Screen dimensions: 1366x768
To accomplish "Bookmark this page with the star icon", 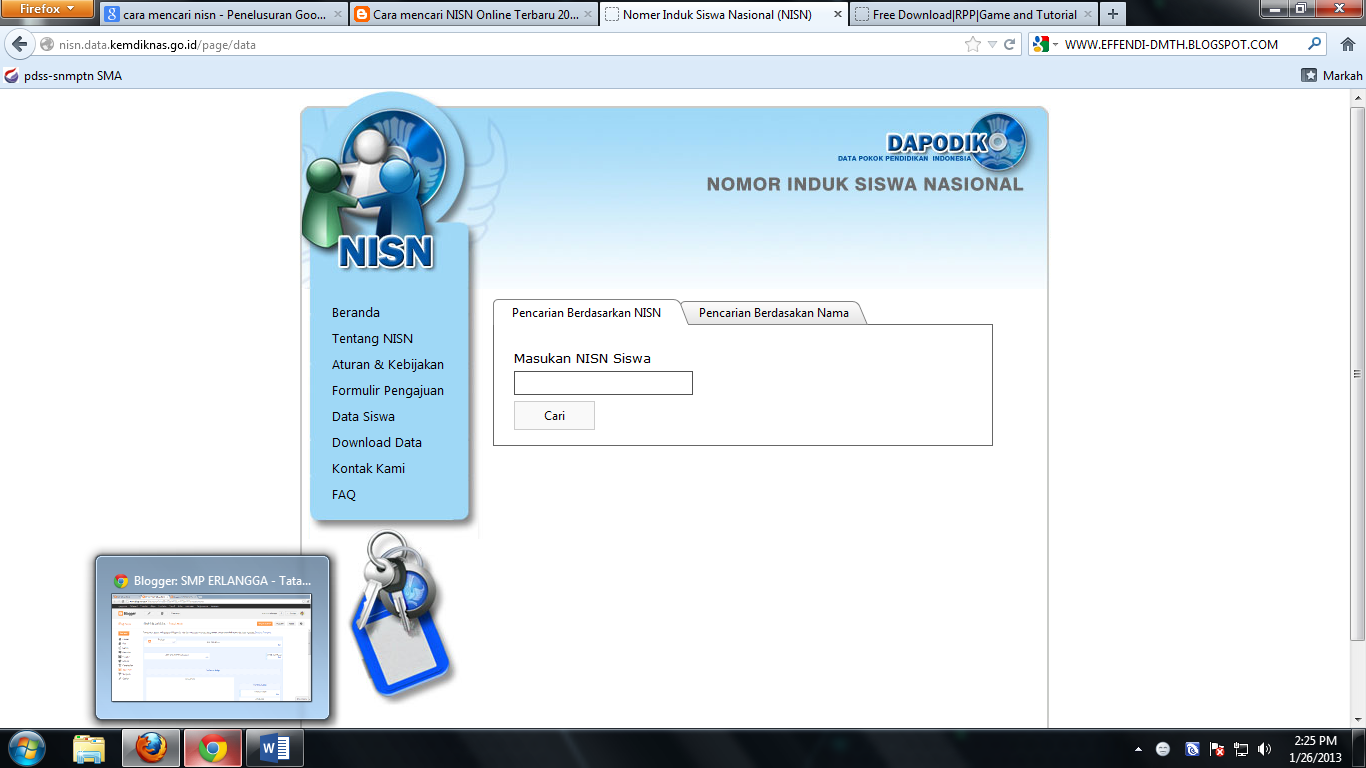I will coord(973,44).
